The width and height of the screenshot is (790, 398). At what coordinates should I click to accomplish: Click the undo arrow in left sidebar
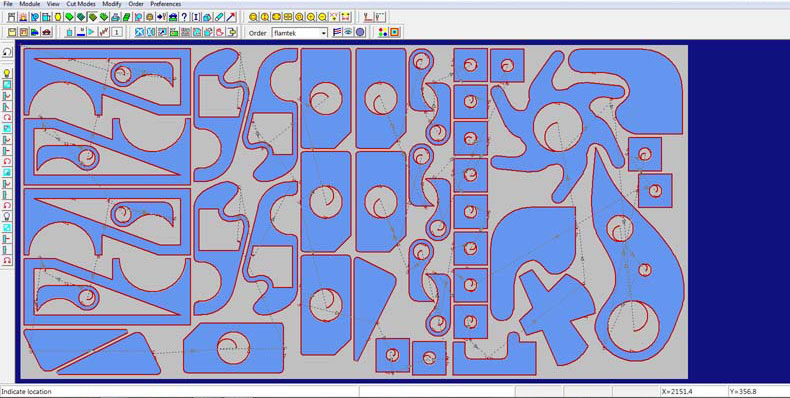tap(7, 52)
